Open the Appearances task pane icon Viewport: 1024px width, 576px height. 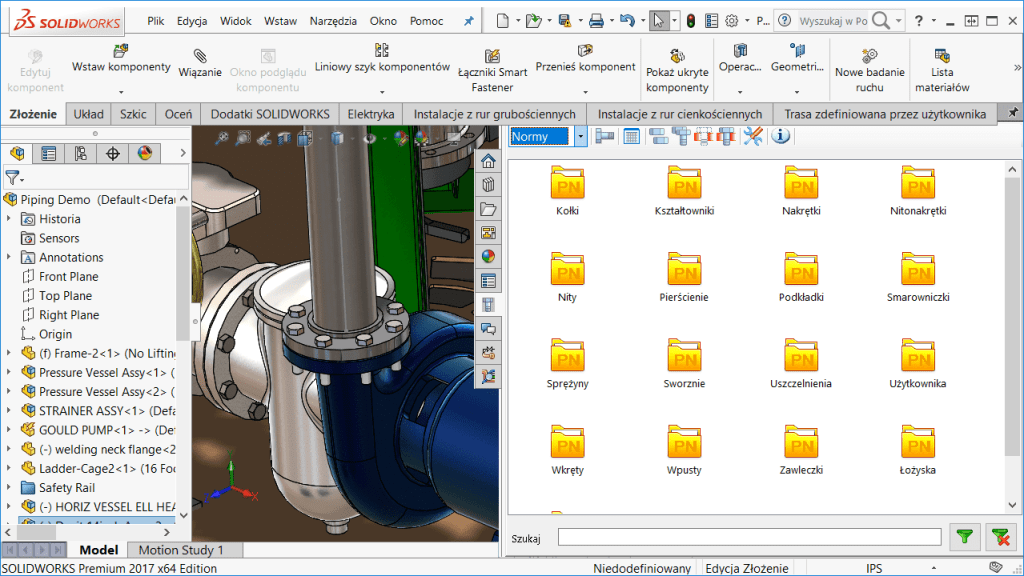click(x=488, y=257)
